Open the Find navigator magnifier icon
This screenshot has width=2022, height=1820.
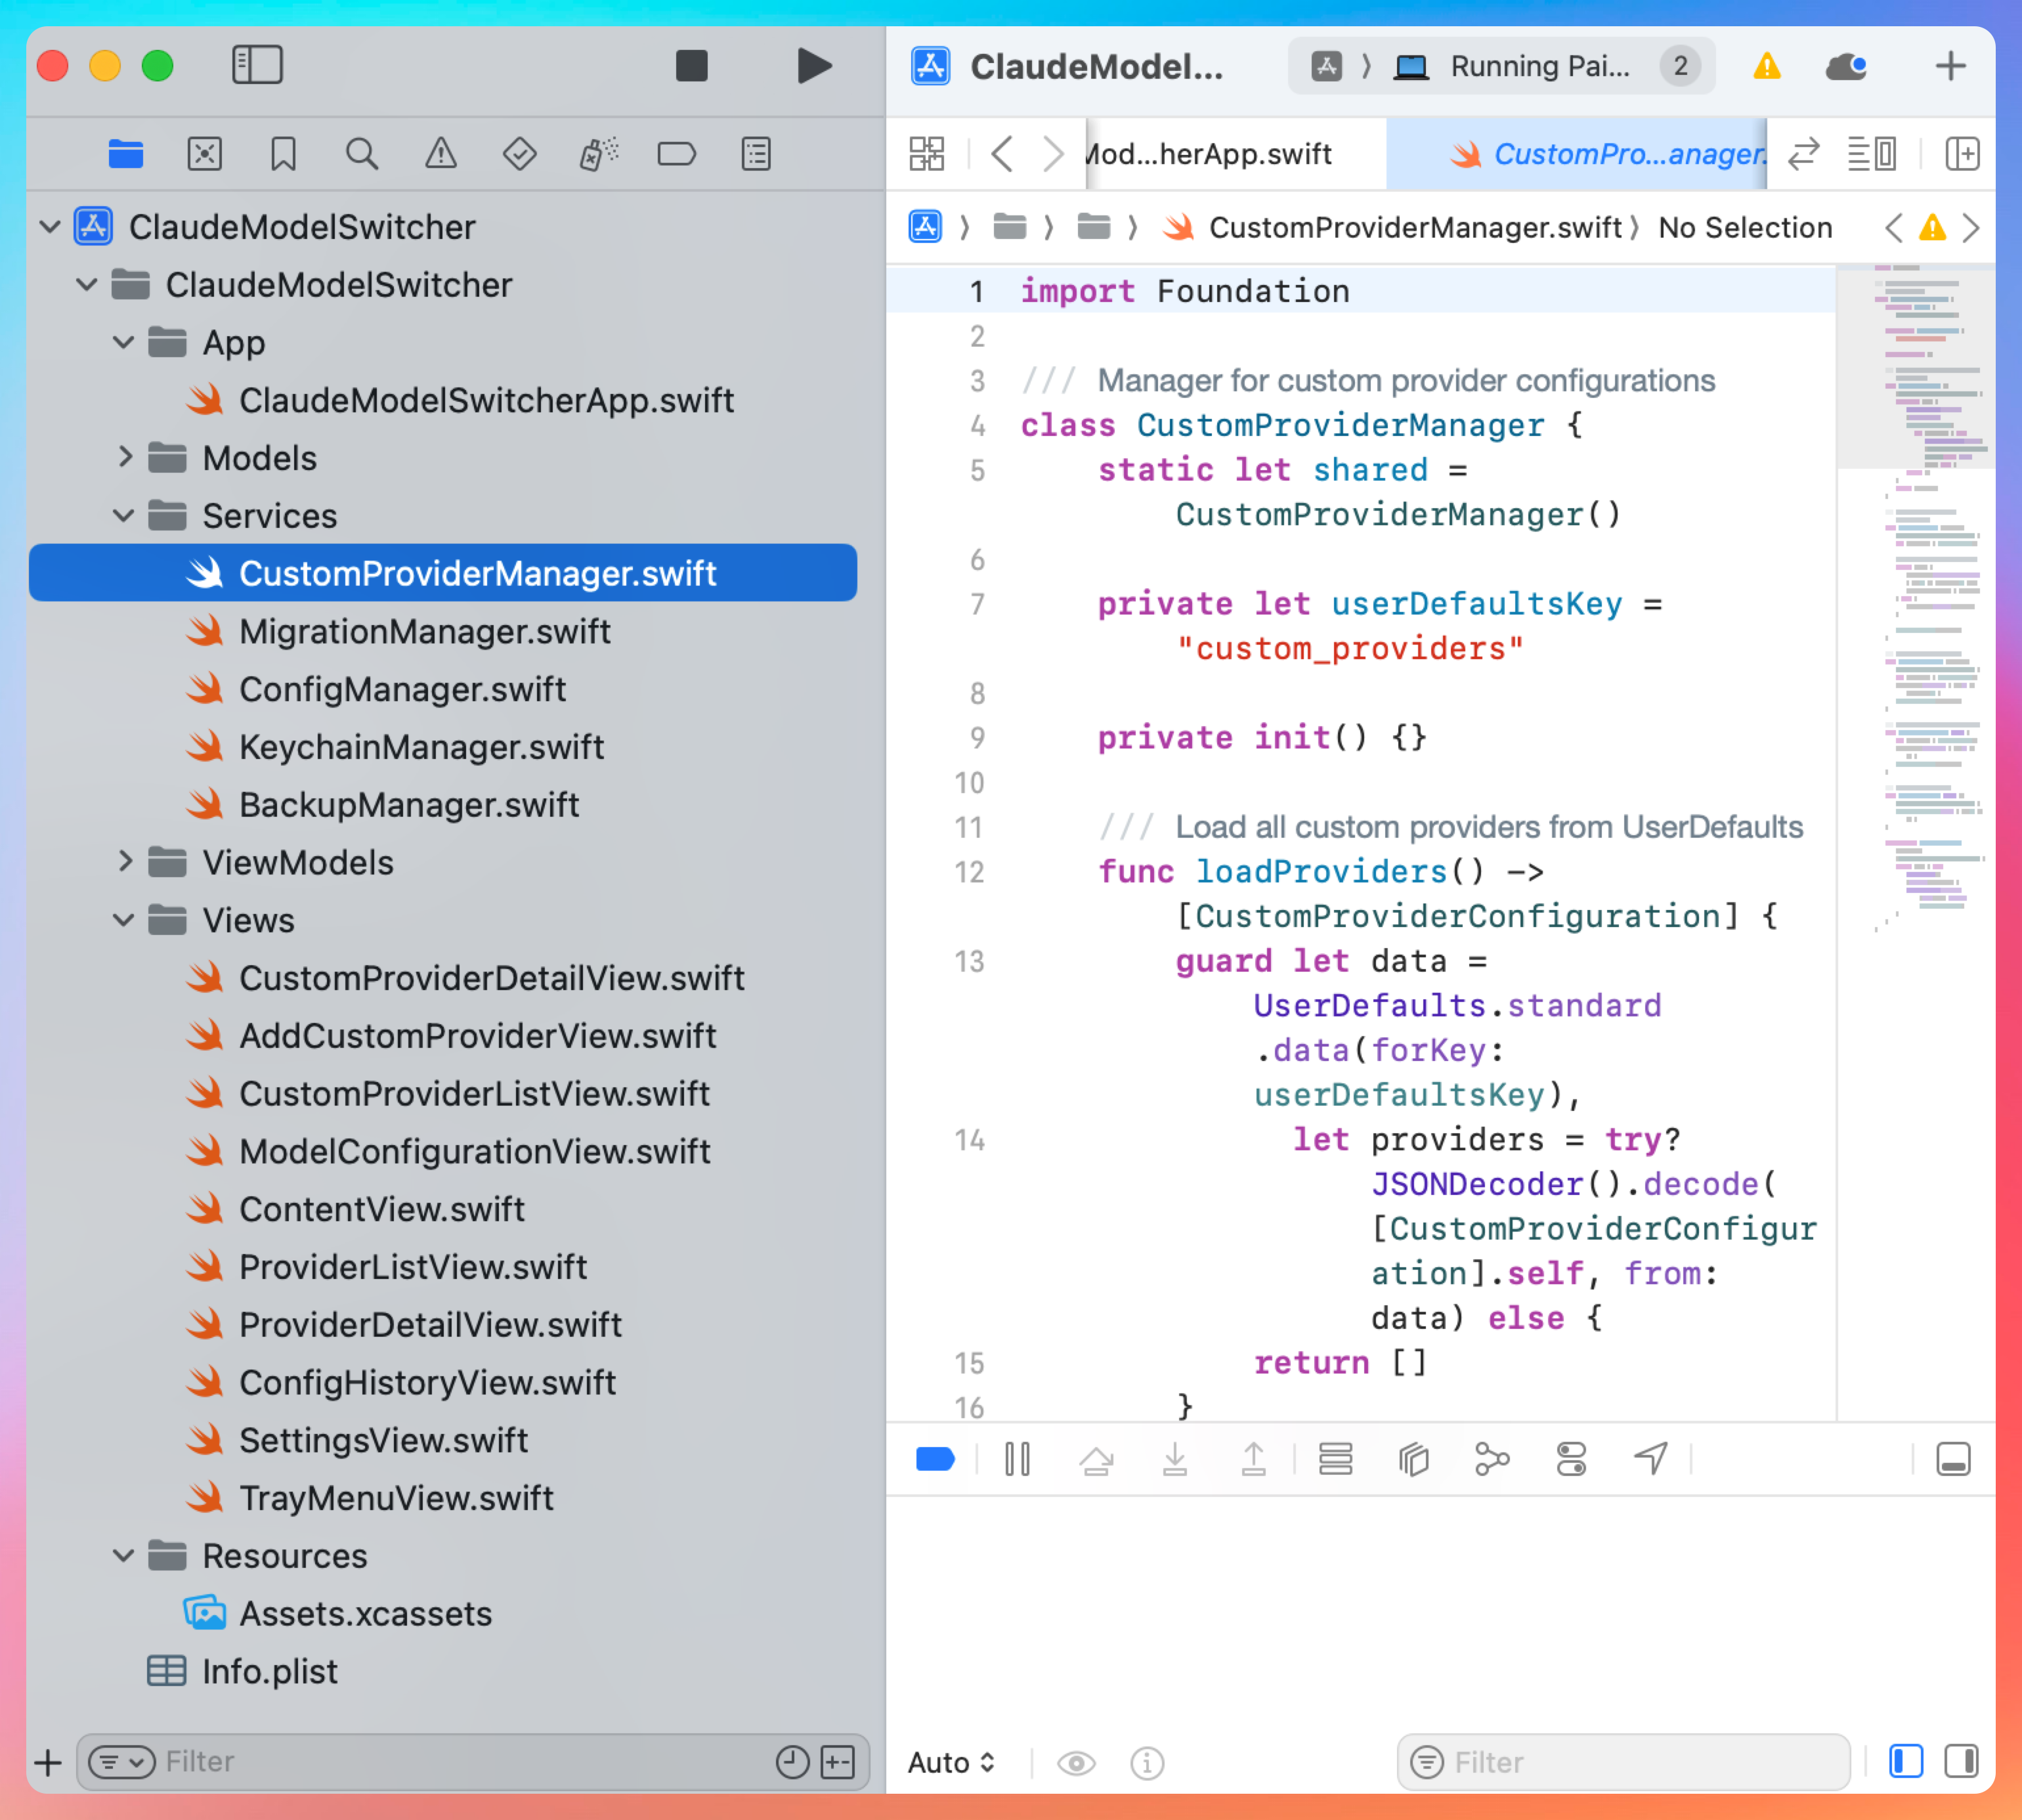pyautogui.click(x=361, y=154)
